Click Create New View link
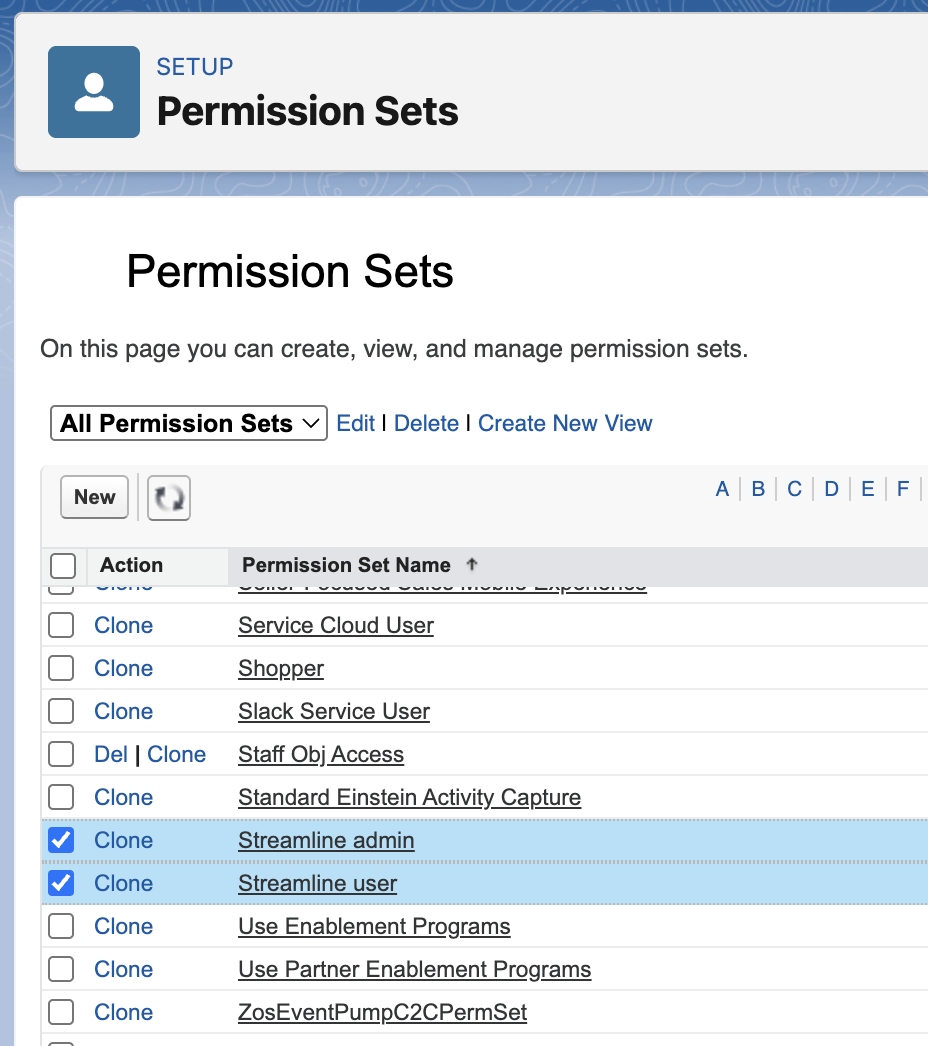The image size is (928, 1046). (565, 423)
